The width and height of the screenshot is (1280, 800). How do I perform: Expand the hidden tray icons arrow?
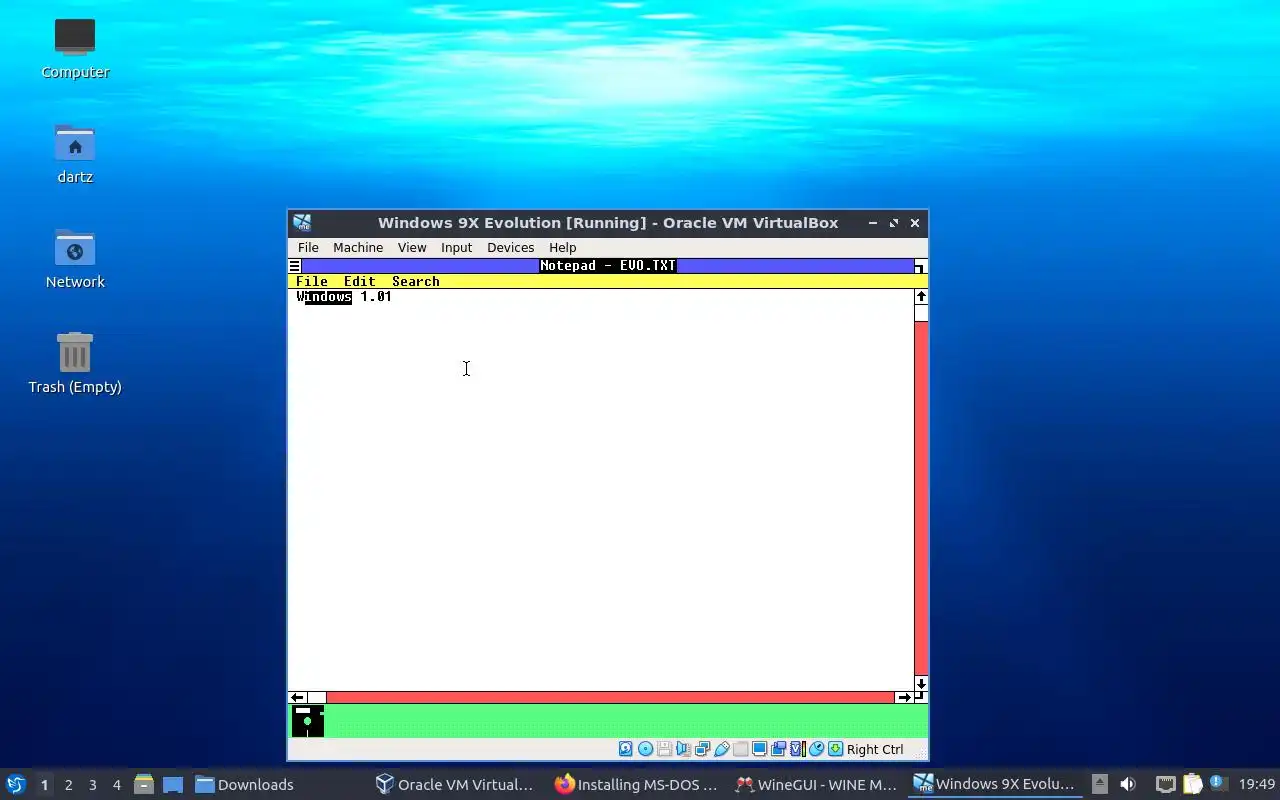point(1099,784)
